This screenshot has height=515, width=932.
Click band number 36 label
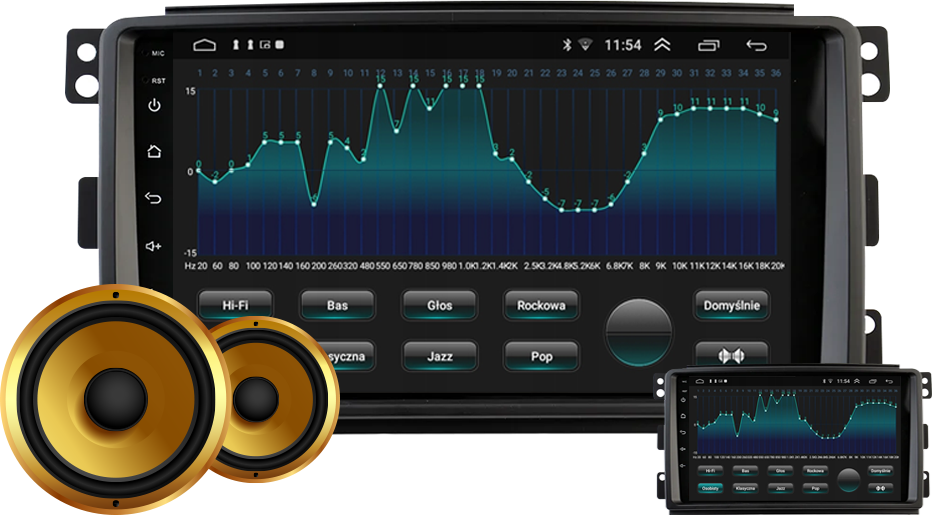pos(776,73)
